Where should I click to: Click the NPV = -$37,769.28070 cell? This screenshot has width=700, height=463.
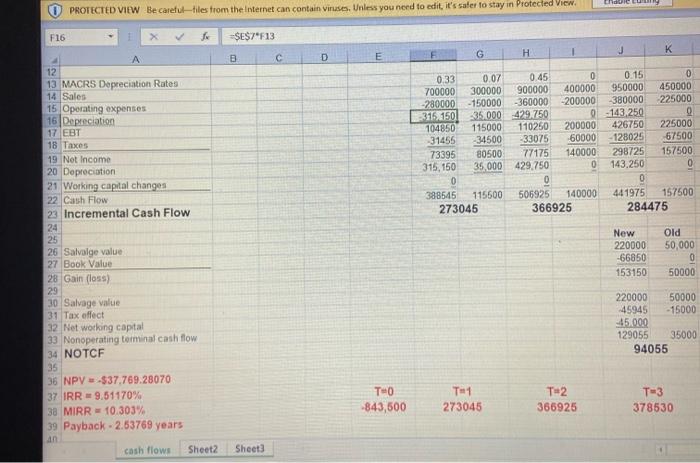(x=117, y=380)
